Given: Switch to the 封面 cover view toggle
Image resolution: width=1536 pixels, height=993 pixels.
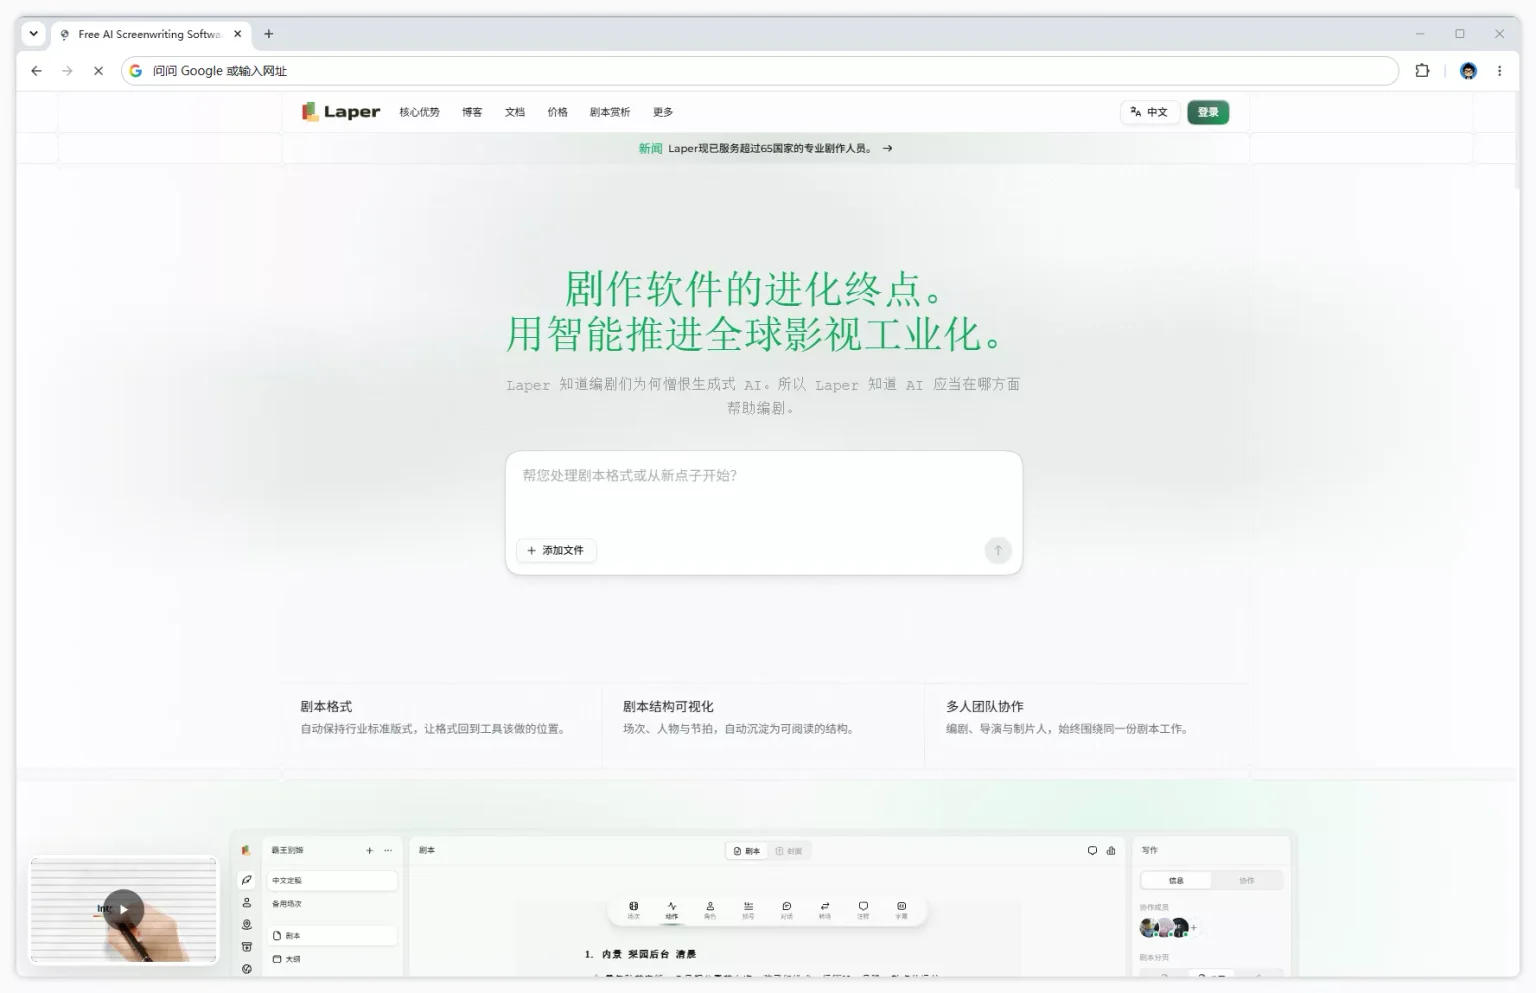Looking at the screenshot, I should pos(789,851).
